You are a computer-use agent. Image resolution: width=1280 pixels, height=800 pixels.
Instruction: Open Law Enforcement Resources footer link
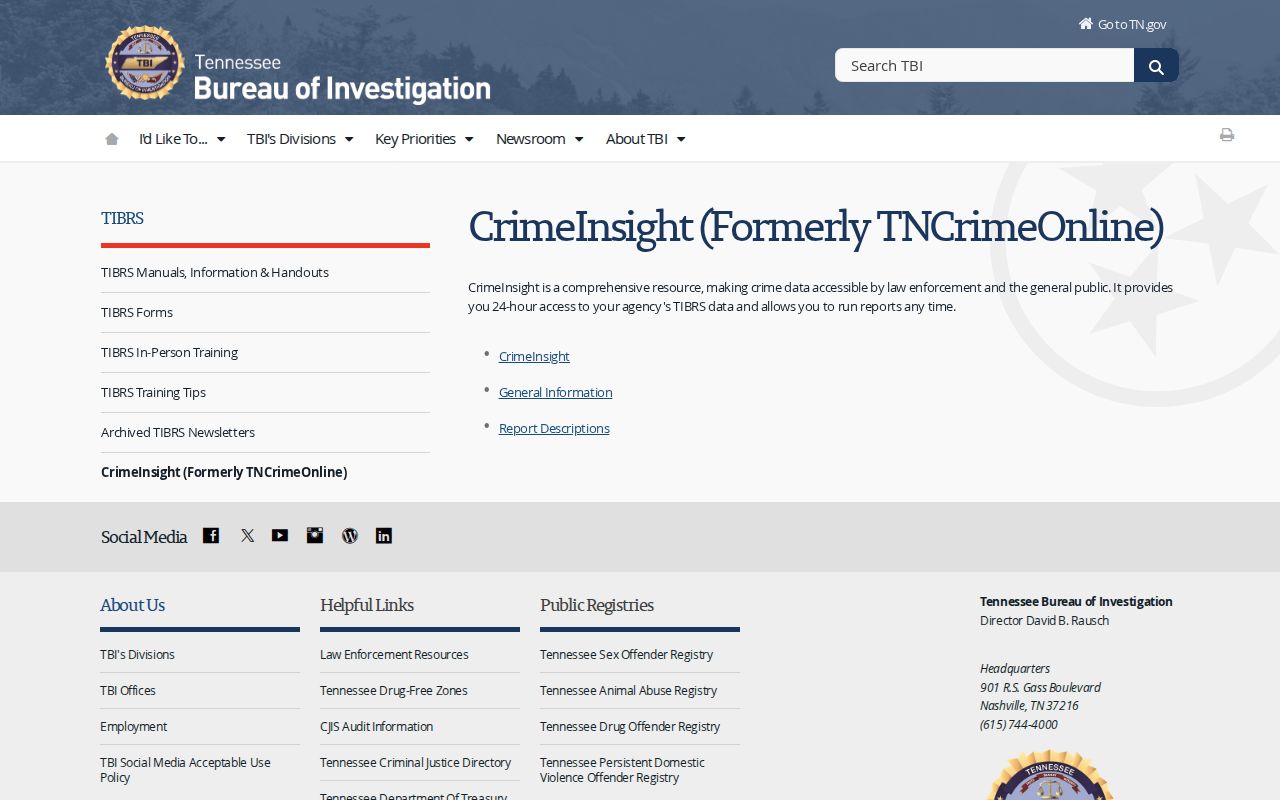[x=394, y=654]
